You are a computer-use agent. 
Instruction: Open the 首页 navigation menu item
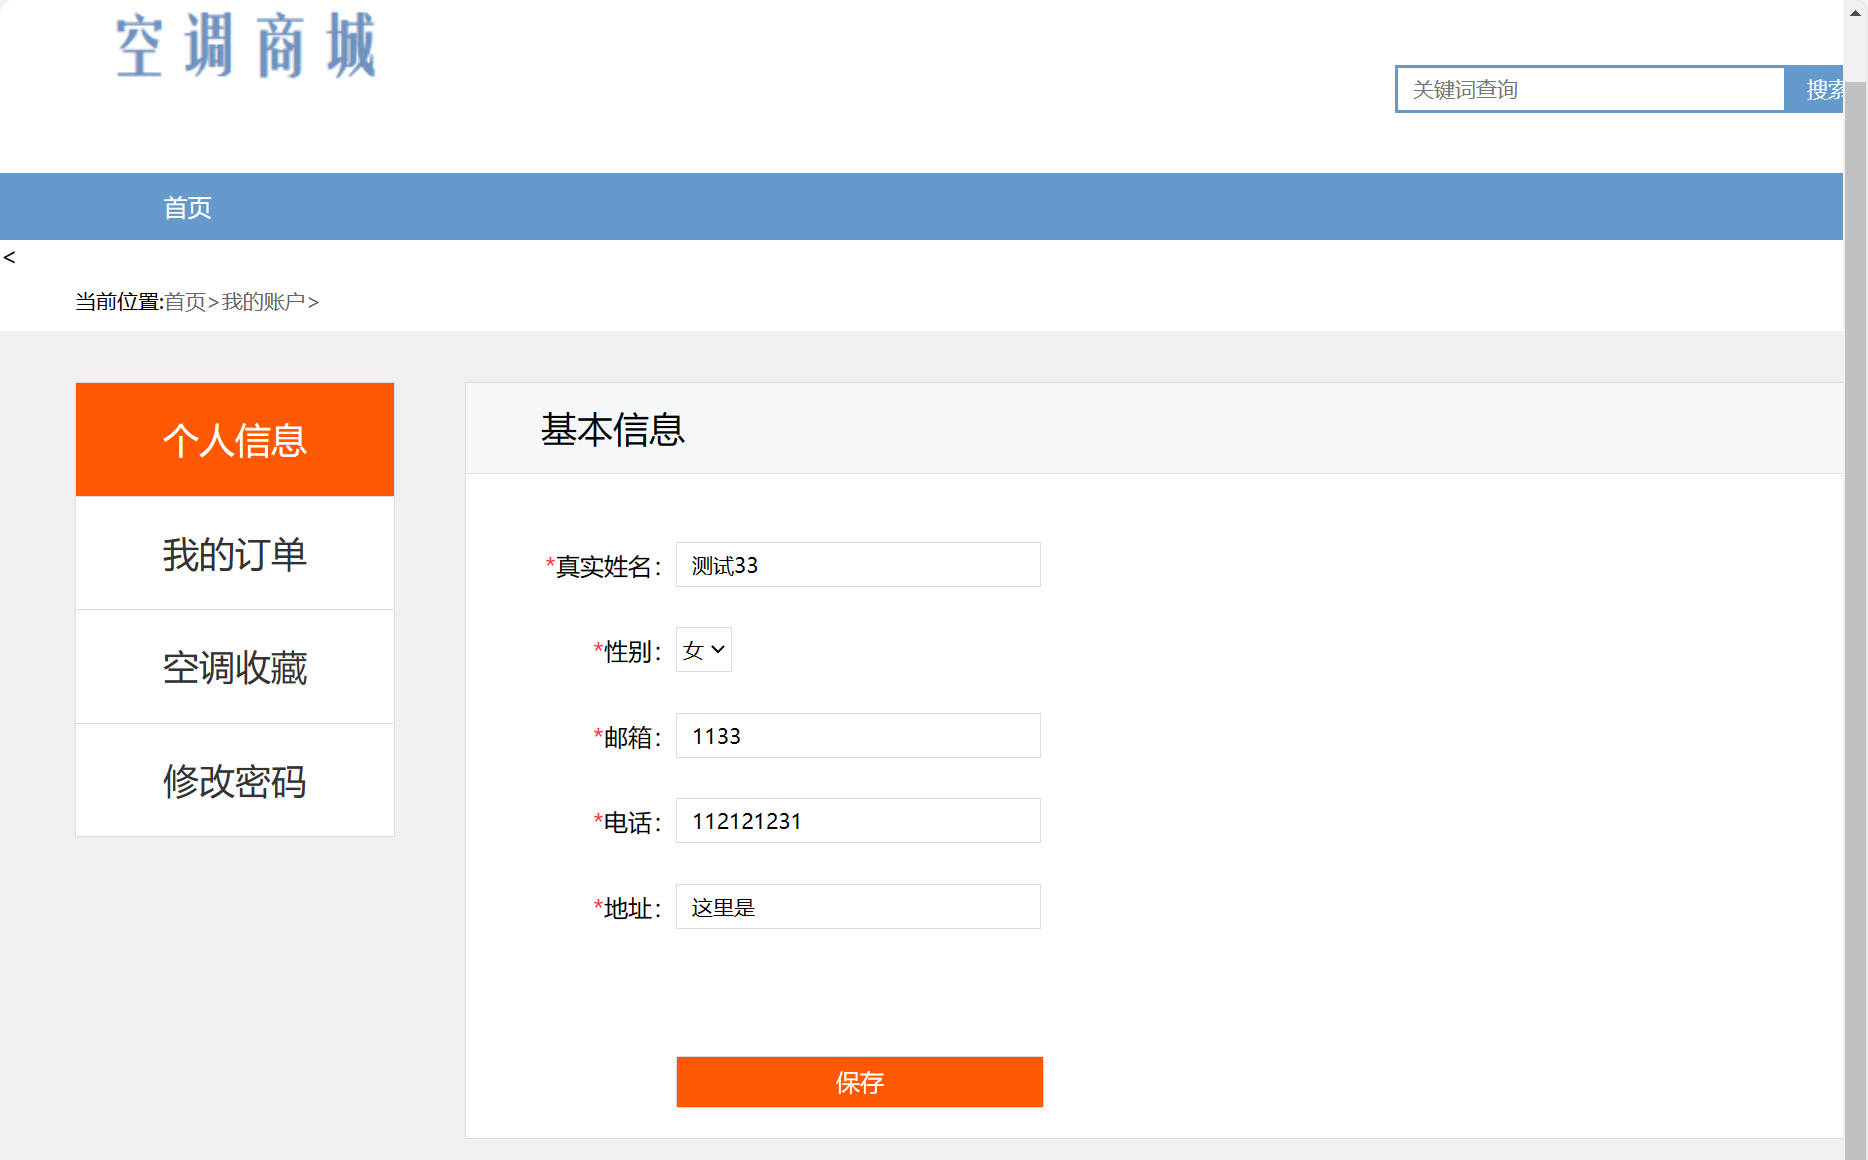(186, 206)
